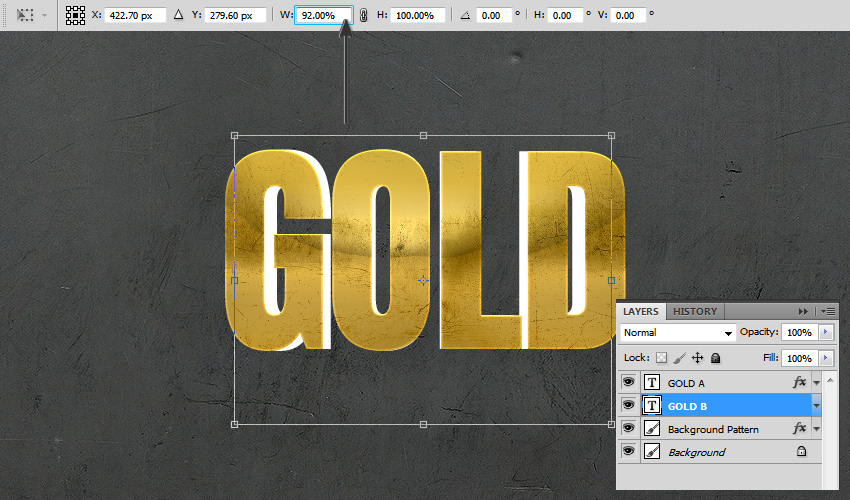Select the Background layer name

point(697,452)
